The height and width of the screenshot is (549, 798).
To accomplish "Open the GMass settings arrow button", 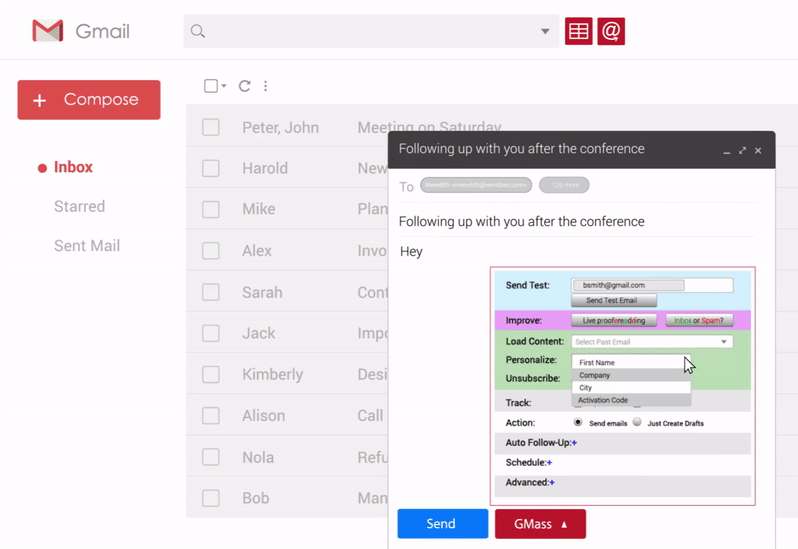I will pyautogui.click(x=540, y=524).
